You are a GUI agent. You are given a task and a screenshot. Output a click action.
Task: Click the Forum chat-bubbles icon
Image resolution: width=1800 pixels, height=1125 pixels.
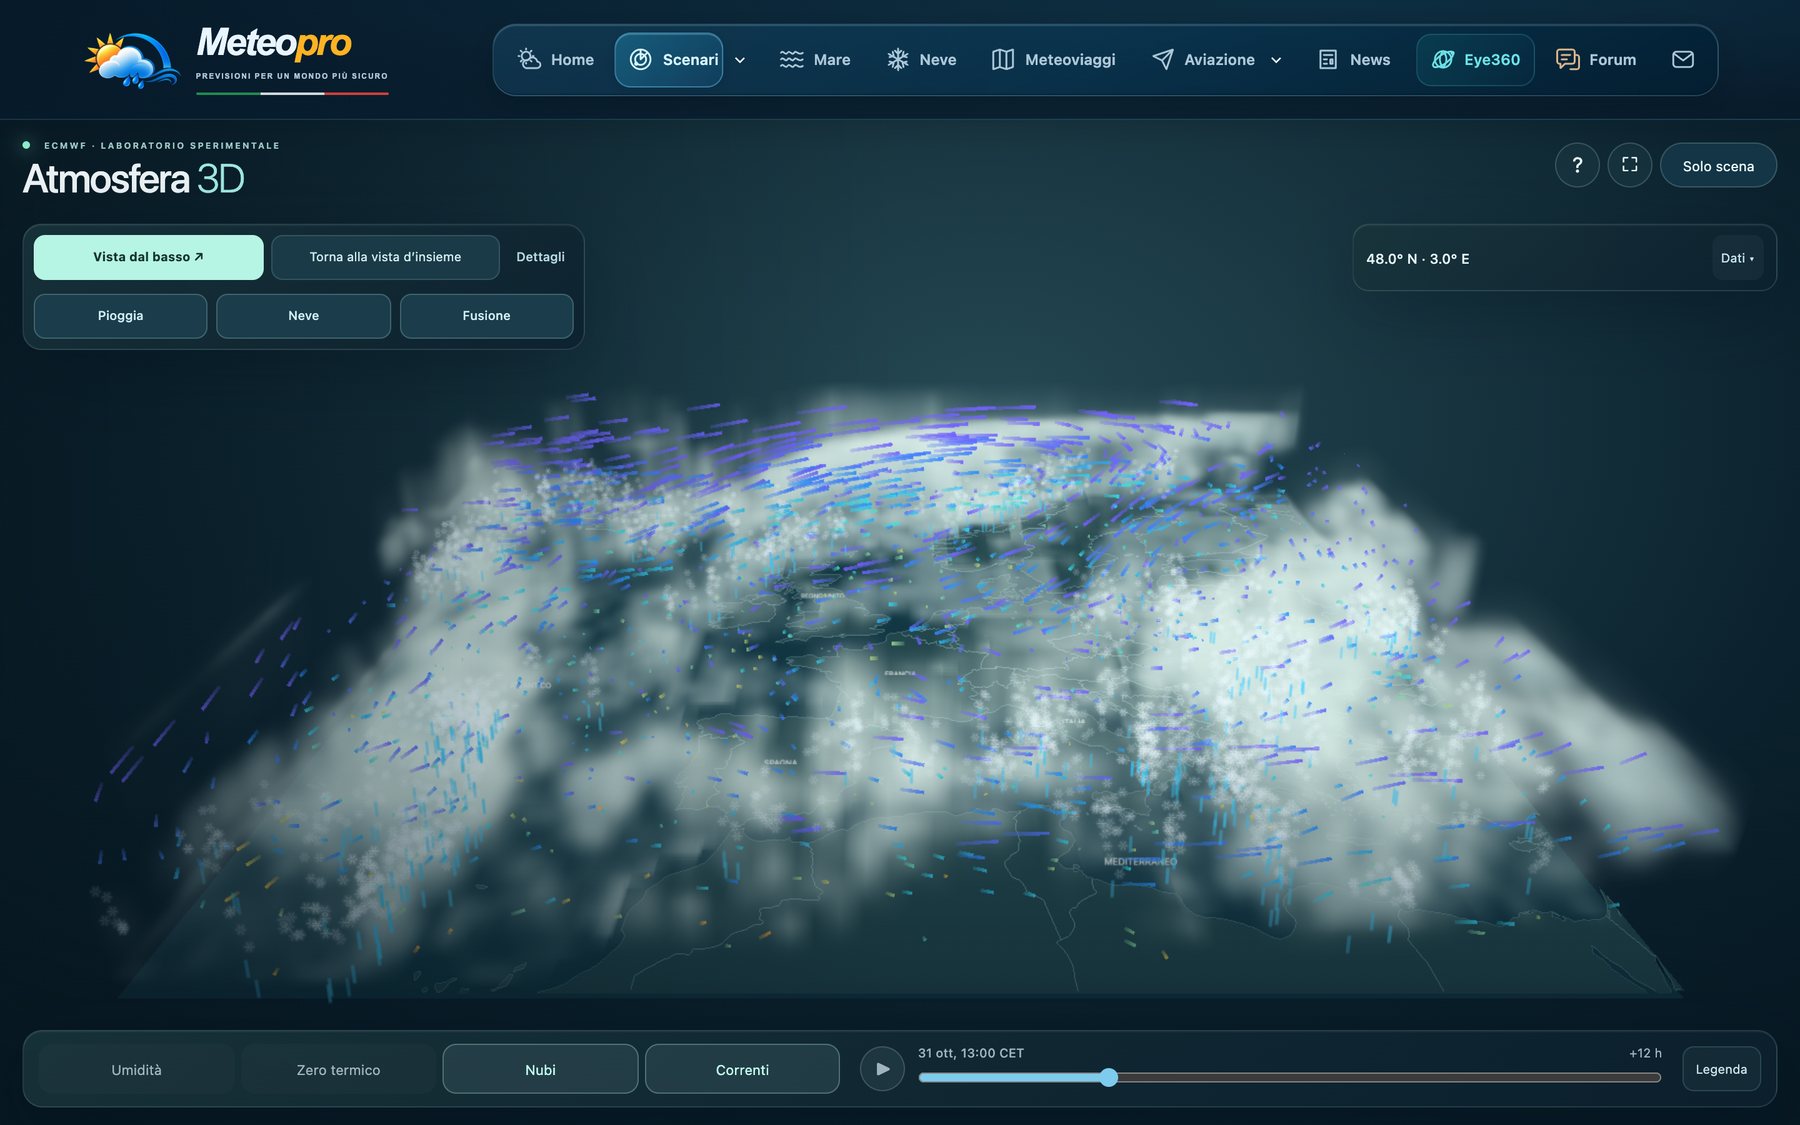tap(1567, 60)
